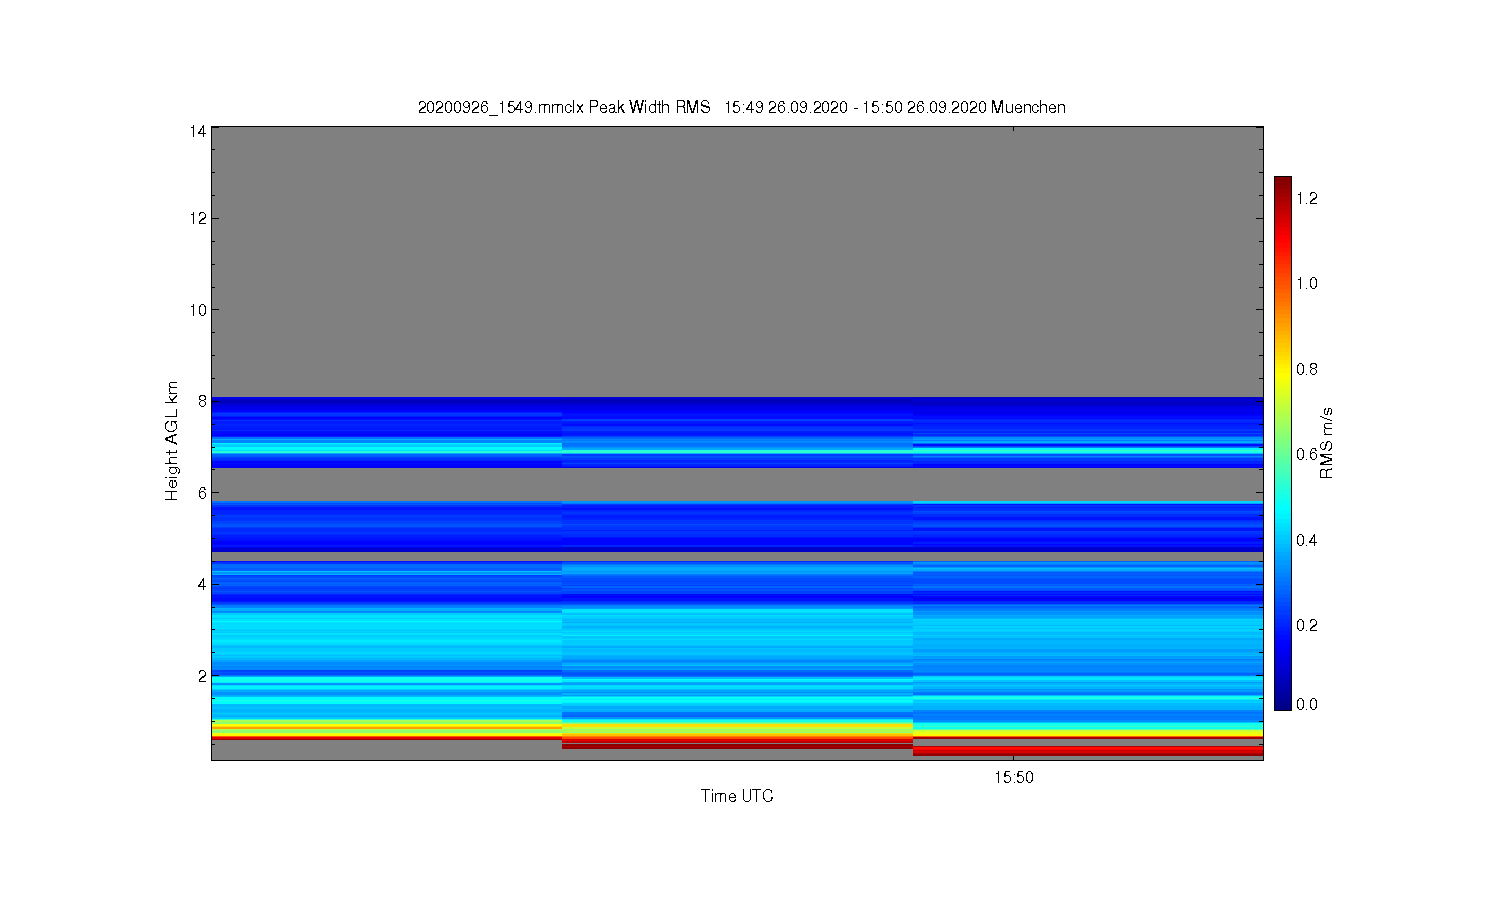Image resolution: width=1500 pixels, height=900 pixels.
Task: Click the 1.2 colorbar tick label
Action: click(1307, 198)
